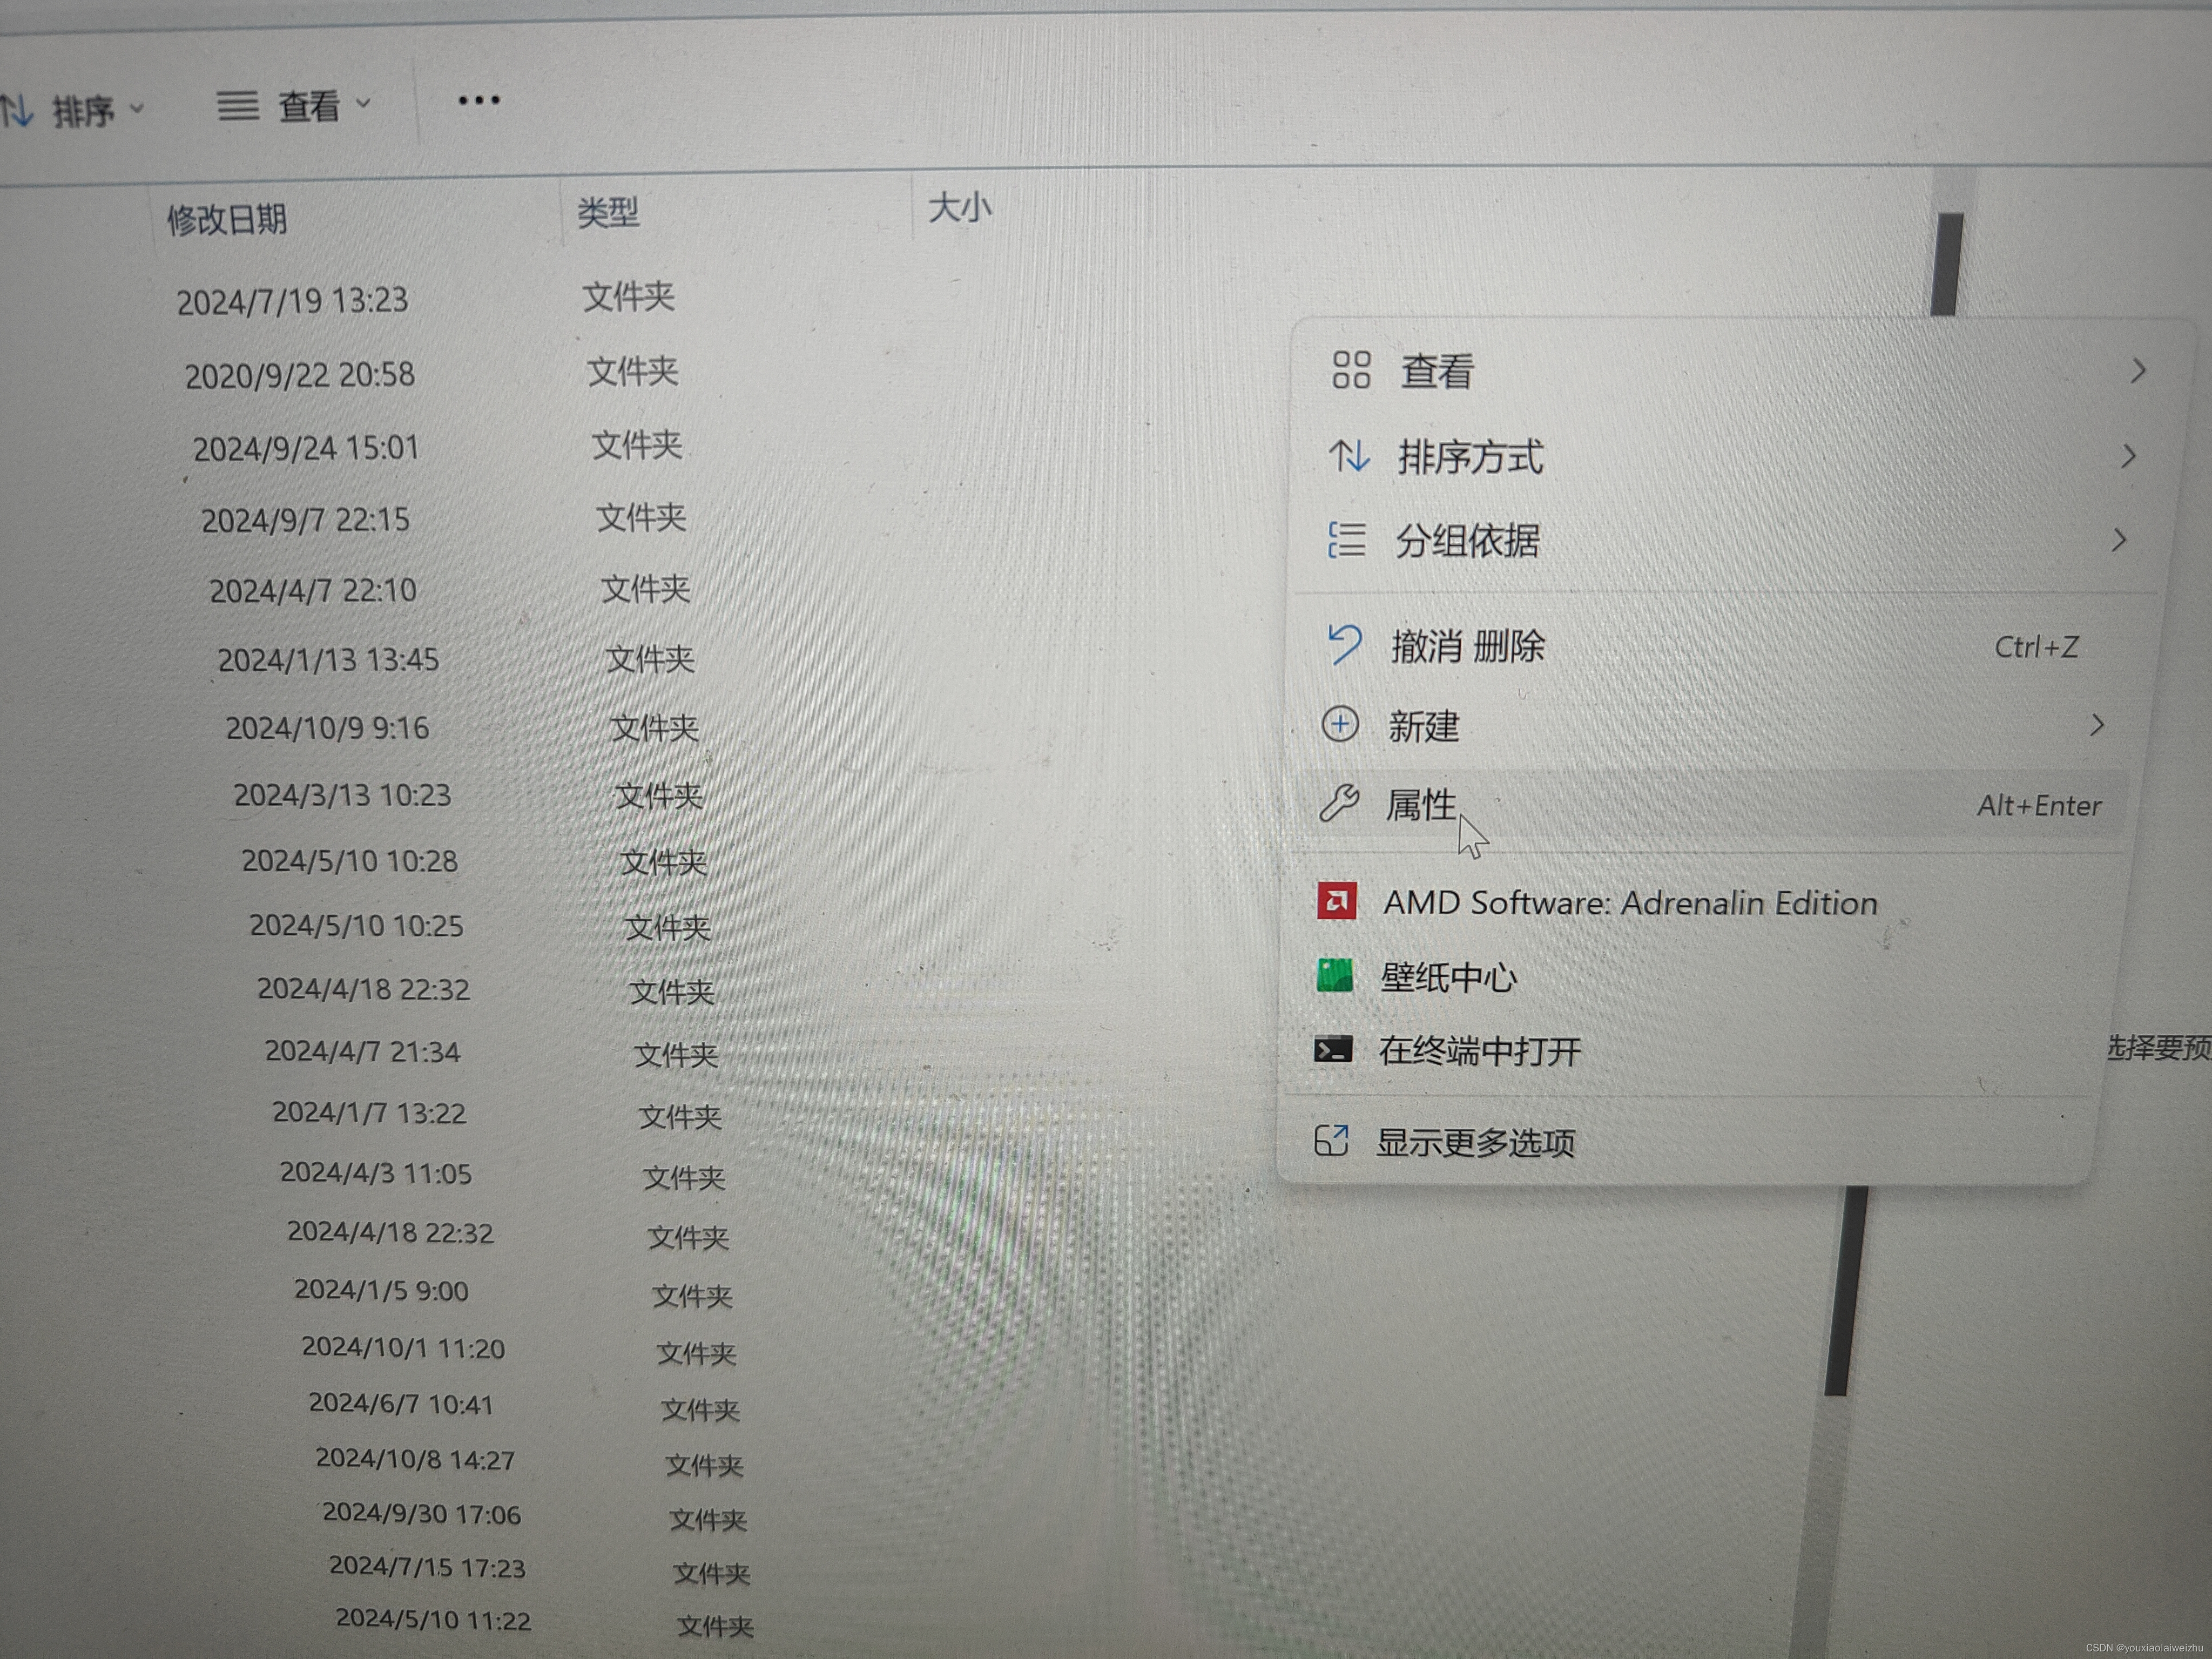Click the 类型 column header
This screenshot has height=1659, width=2212.
[x=608, y=212]
